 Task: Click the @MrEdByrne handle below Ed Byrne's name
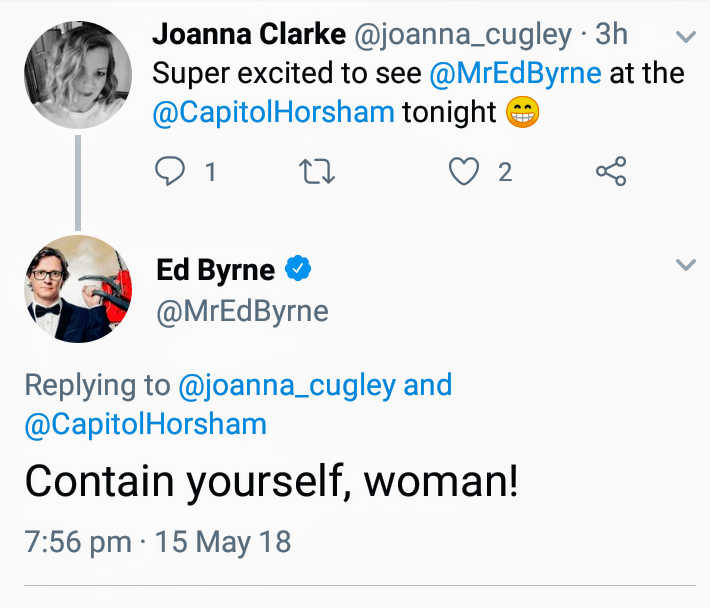[242, 310]
